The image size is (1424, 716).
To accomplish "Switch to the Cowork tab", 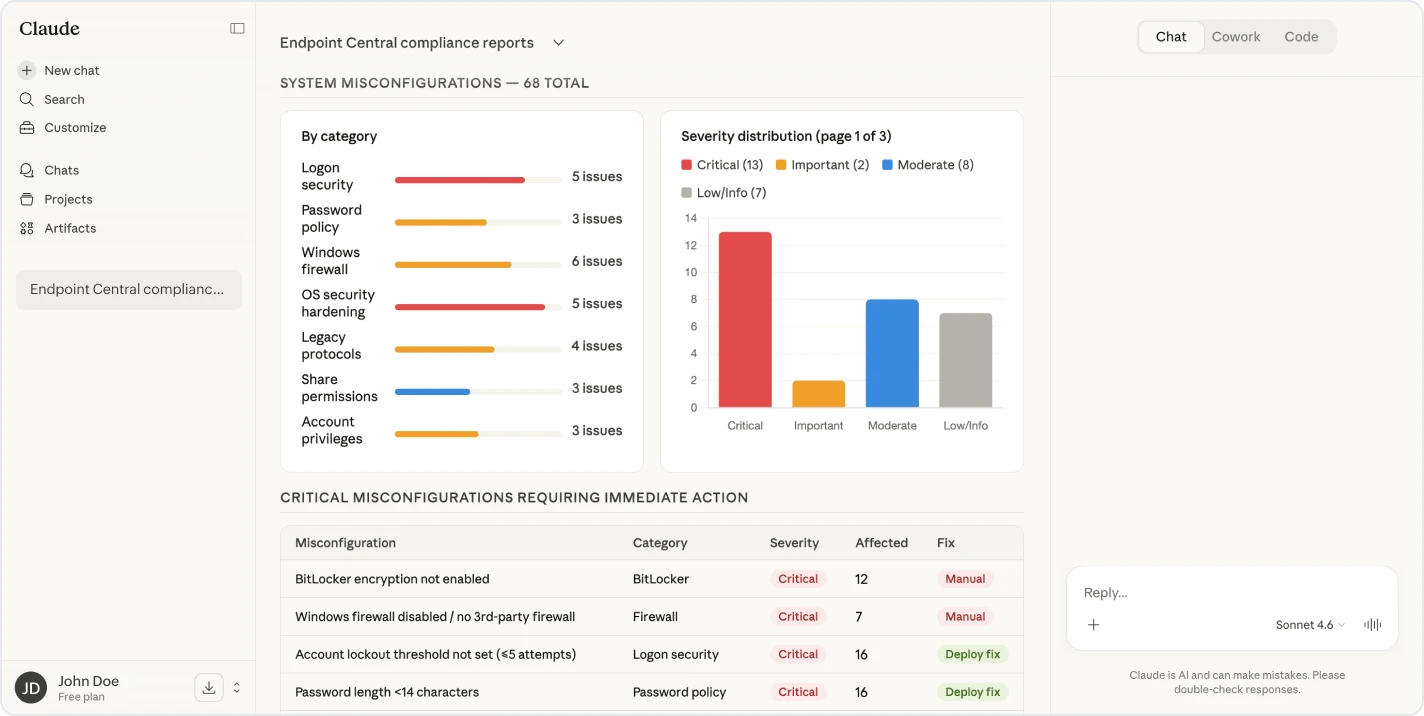I will click(x=1236, y=37).
